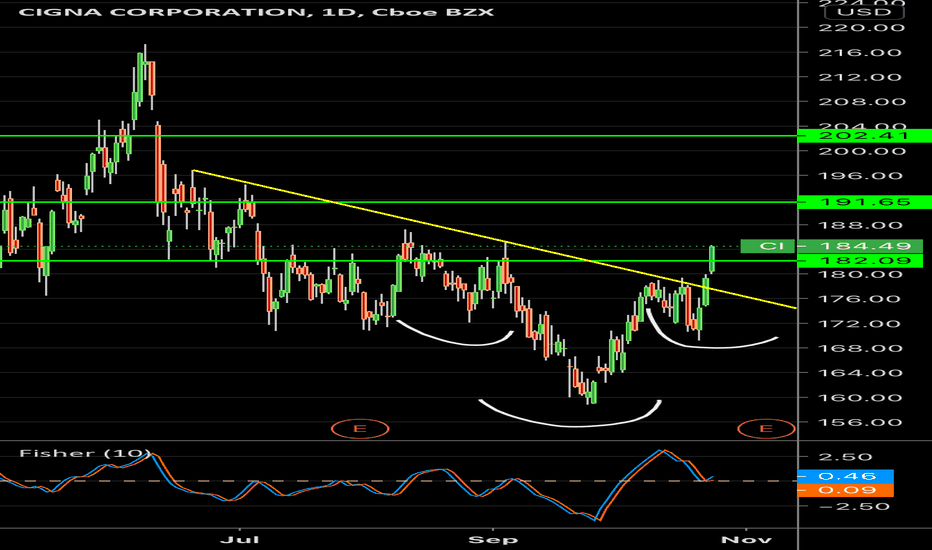Click the 156.00 price axis label
The width and height of the screenshot is (932, 550).
(861, 422)
